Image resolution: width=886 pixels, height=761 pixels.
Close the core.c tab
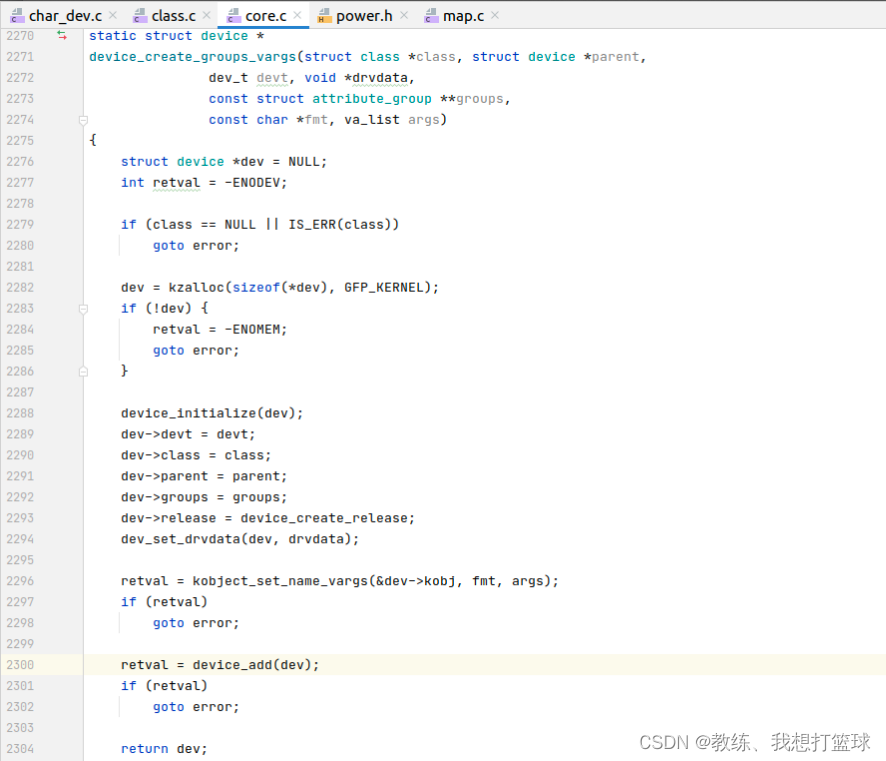click(298, 15)
